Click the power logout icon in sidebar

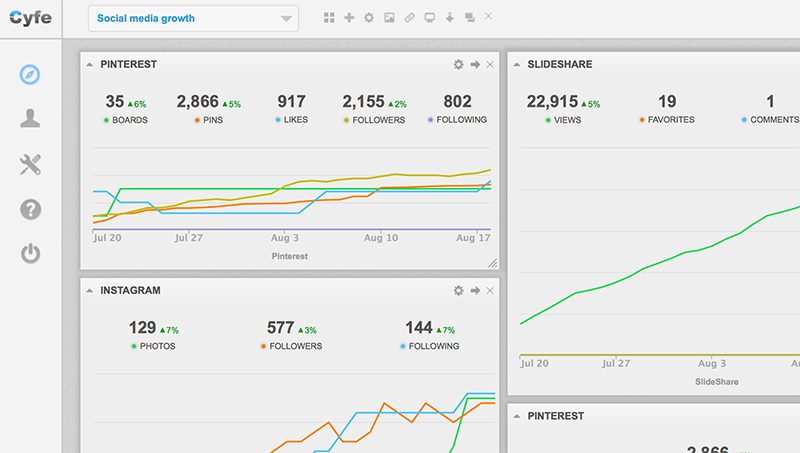(30, 254)
